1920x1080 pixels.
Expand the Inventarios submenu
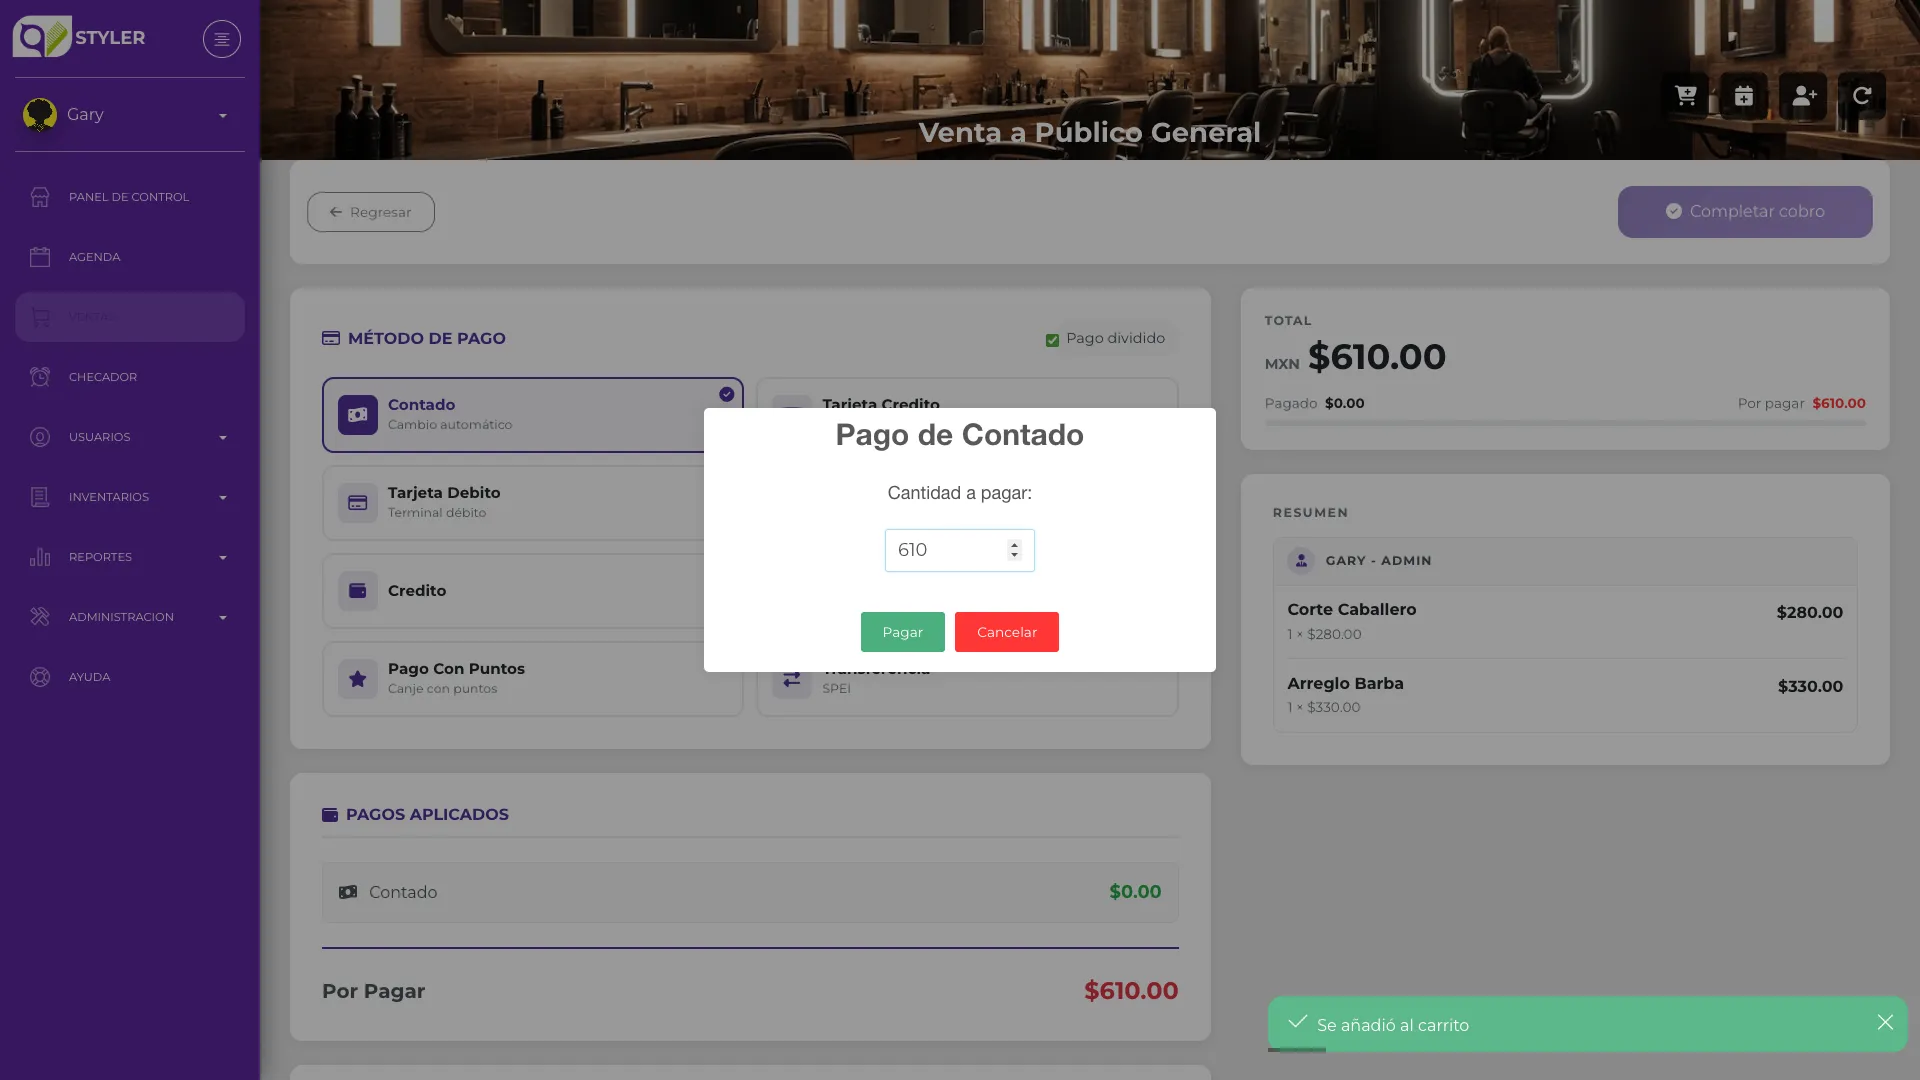(130, 497)
